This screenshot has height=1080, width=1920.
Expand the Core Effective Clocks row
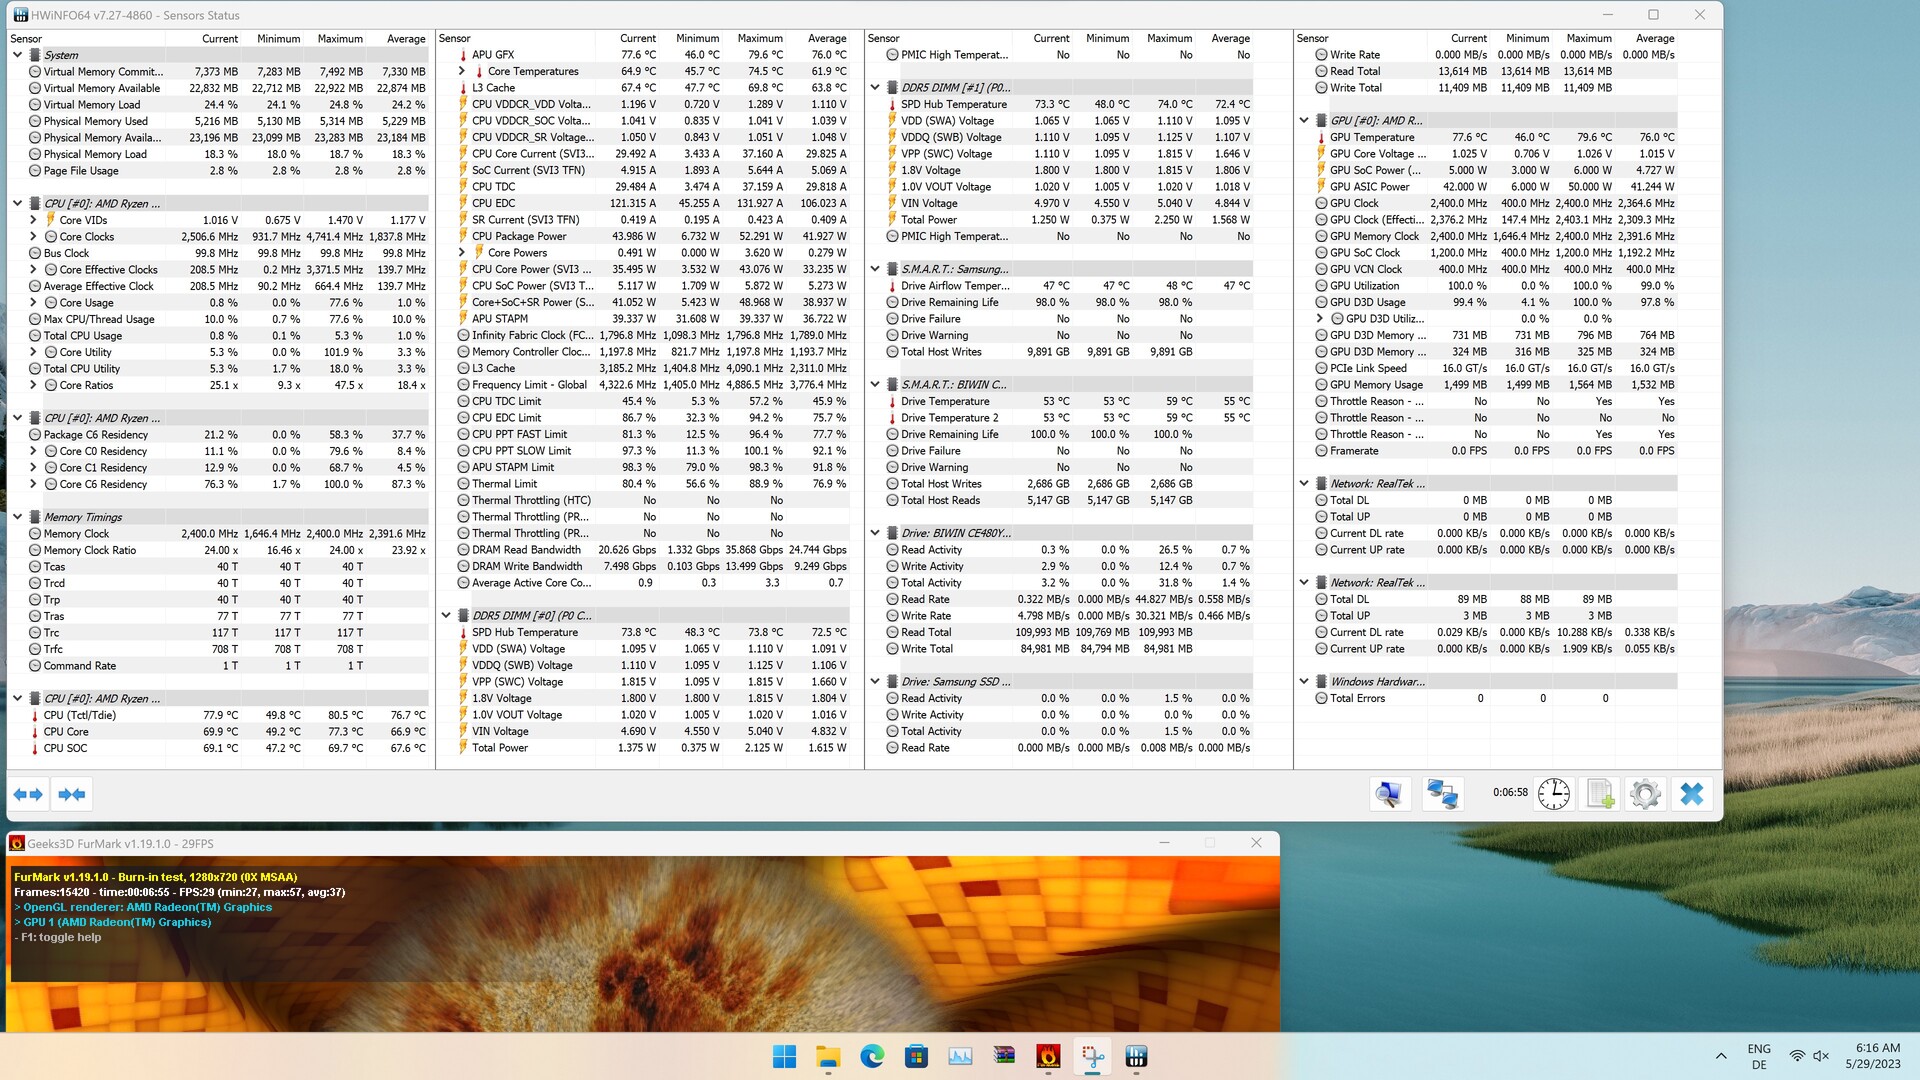pyautogui.click(x=33, y=270)
